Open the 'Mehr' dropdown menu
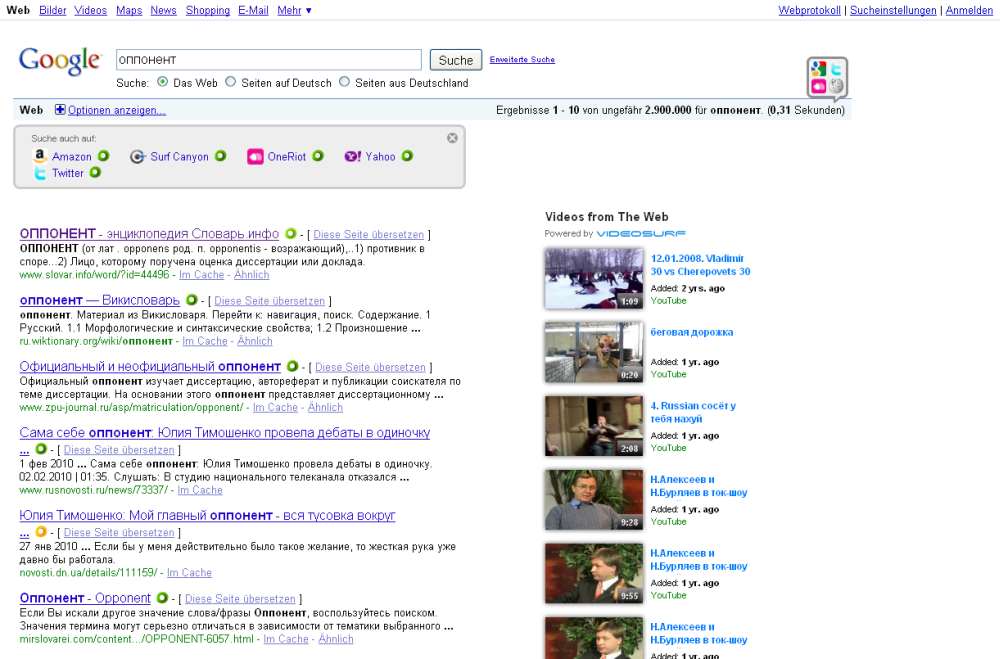 294,10
